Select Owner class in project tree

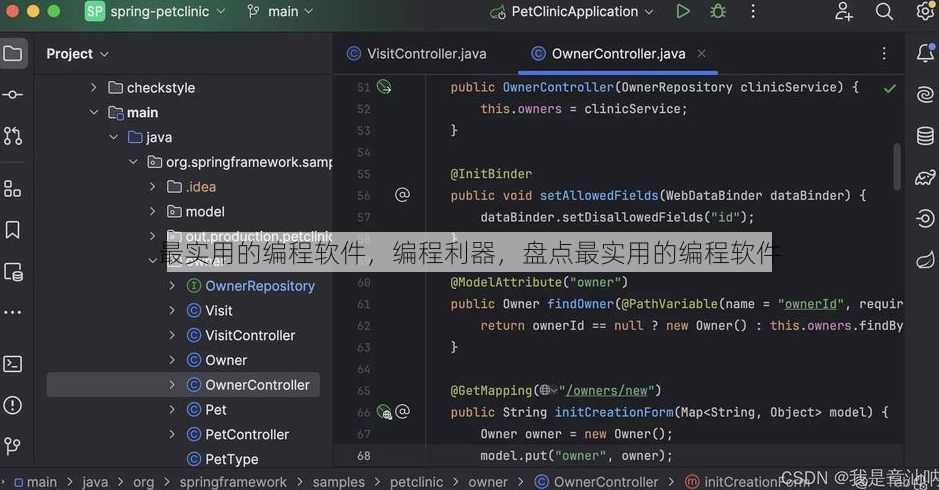(x=226, y=360)
